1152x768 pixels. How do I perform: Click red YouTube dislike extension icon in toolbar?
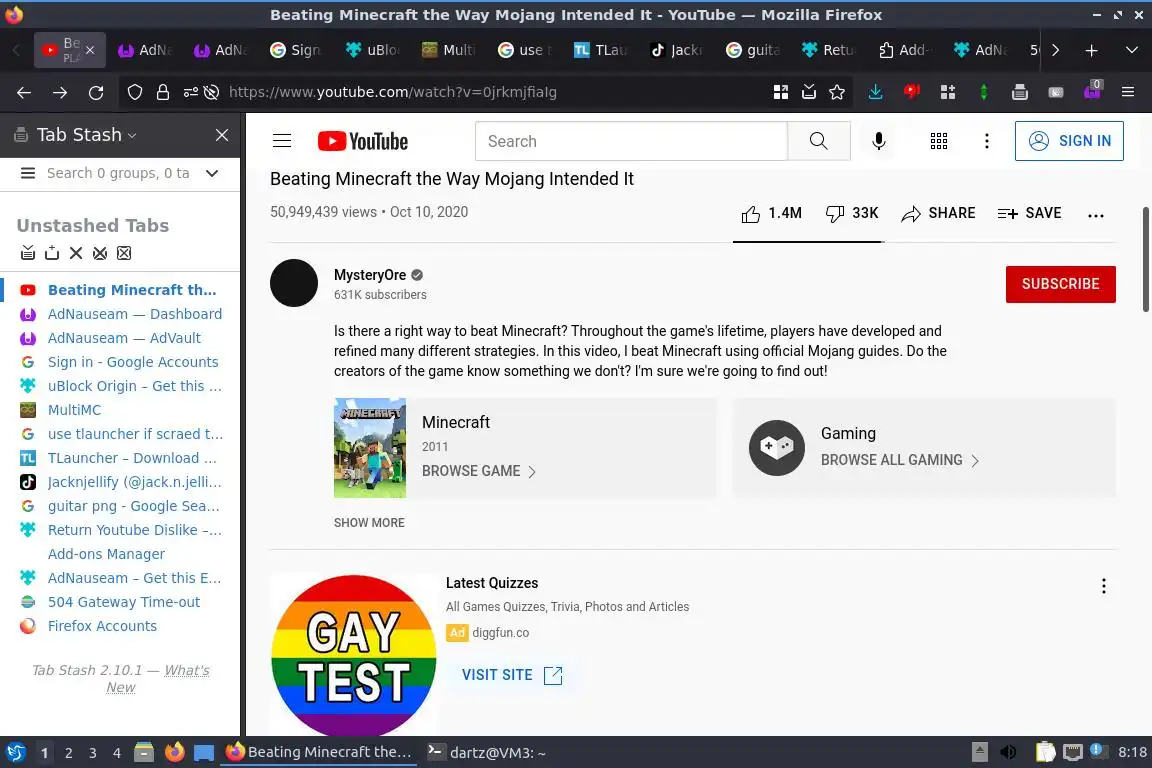pyautogui.click(x=912, y=93)
